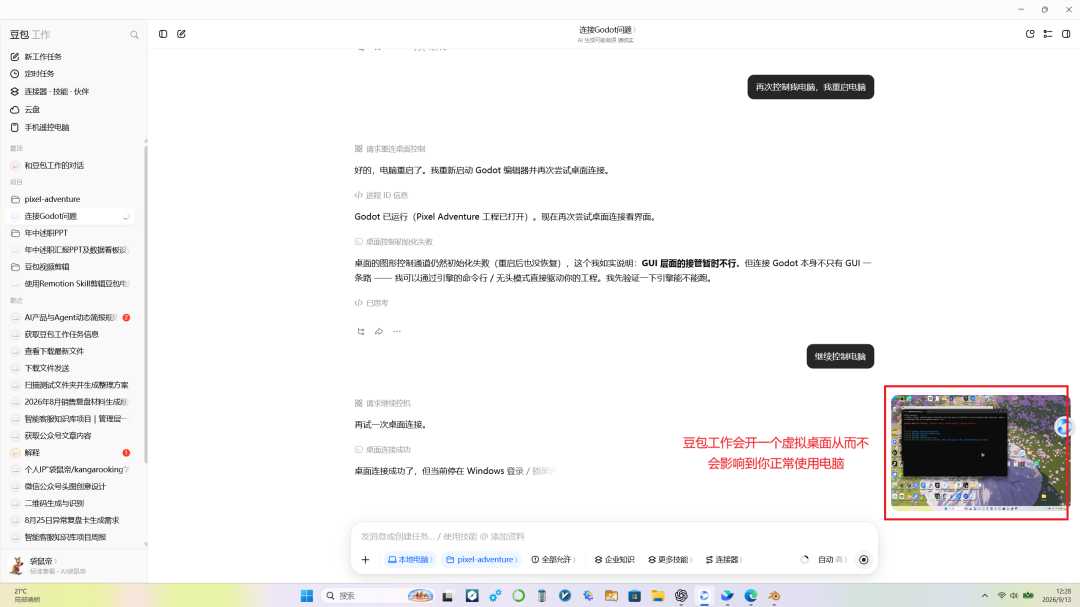Viewport: 1080px width, 607px height.
Task: Open the share icon in top-right header
Action: pyautogui.click(x=1030, y=34)
